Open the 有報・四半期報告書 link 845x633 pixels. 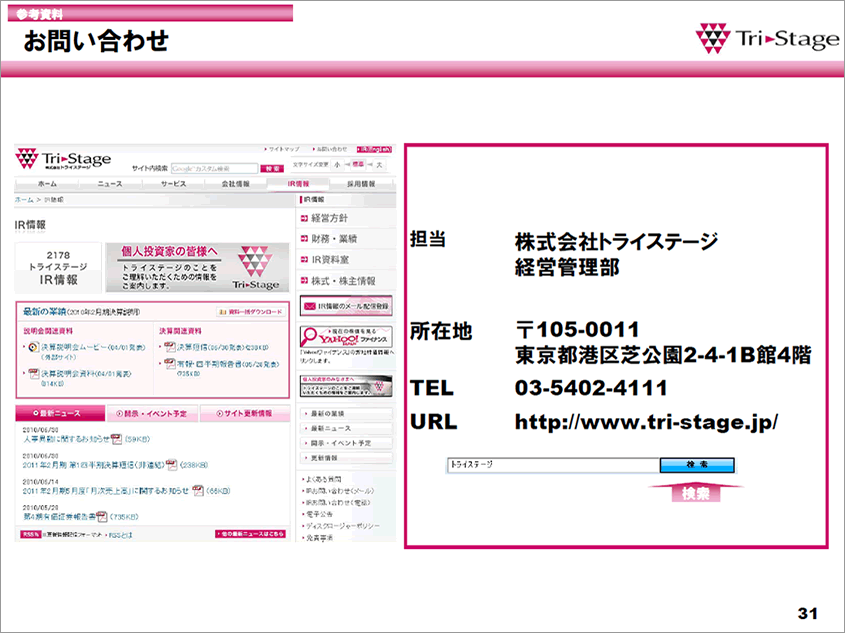click(x=228, y=364)
